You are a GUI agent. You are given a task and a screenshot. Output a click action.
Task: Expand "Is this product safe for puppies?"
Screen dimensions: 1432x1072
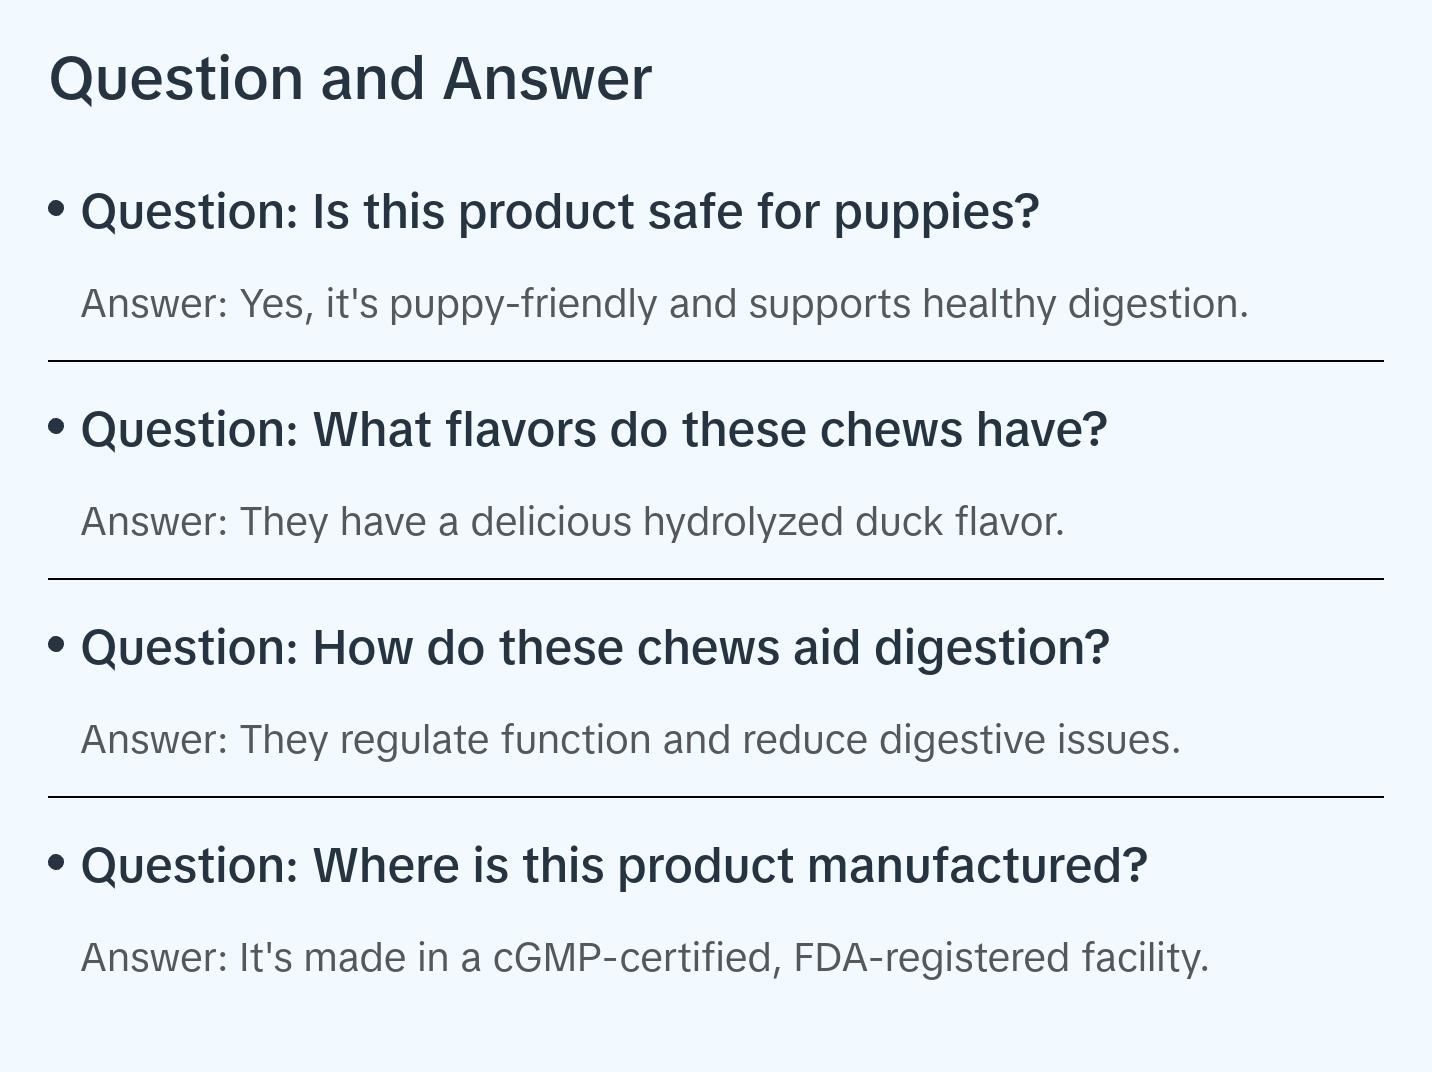[x=560, y=212]
